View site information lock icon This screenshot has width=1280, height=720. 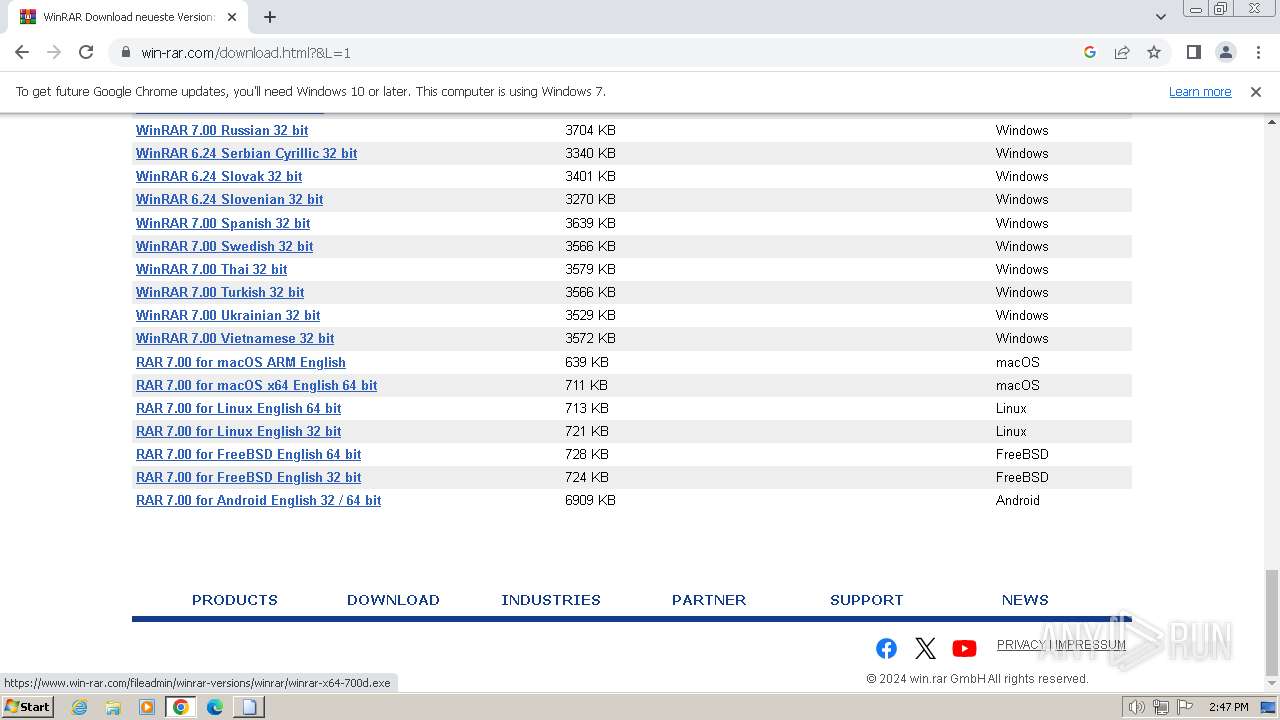tap(126, 52)
